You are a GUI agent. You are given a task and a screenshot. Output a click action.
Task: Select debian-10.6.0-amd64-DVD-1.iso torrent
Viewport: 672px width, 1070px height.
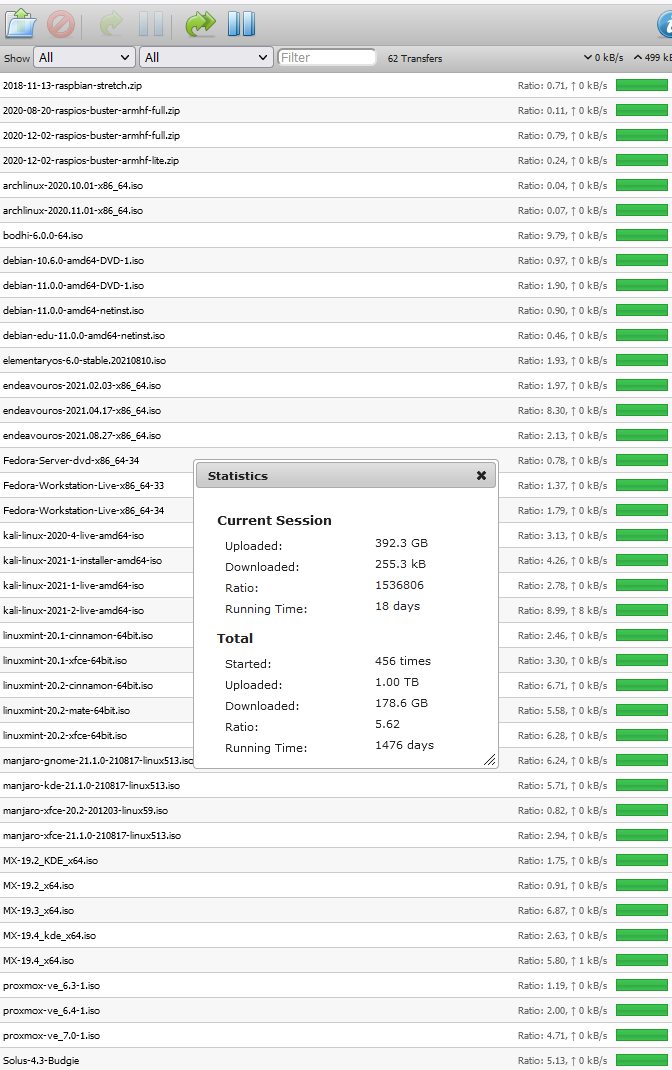(336, 261)
